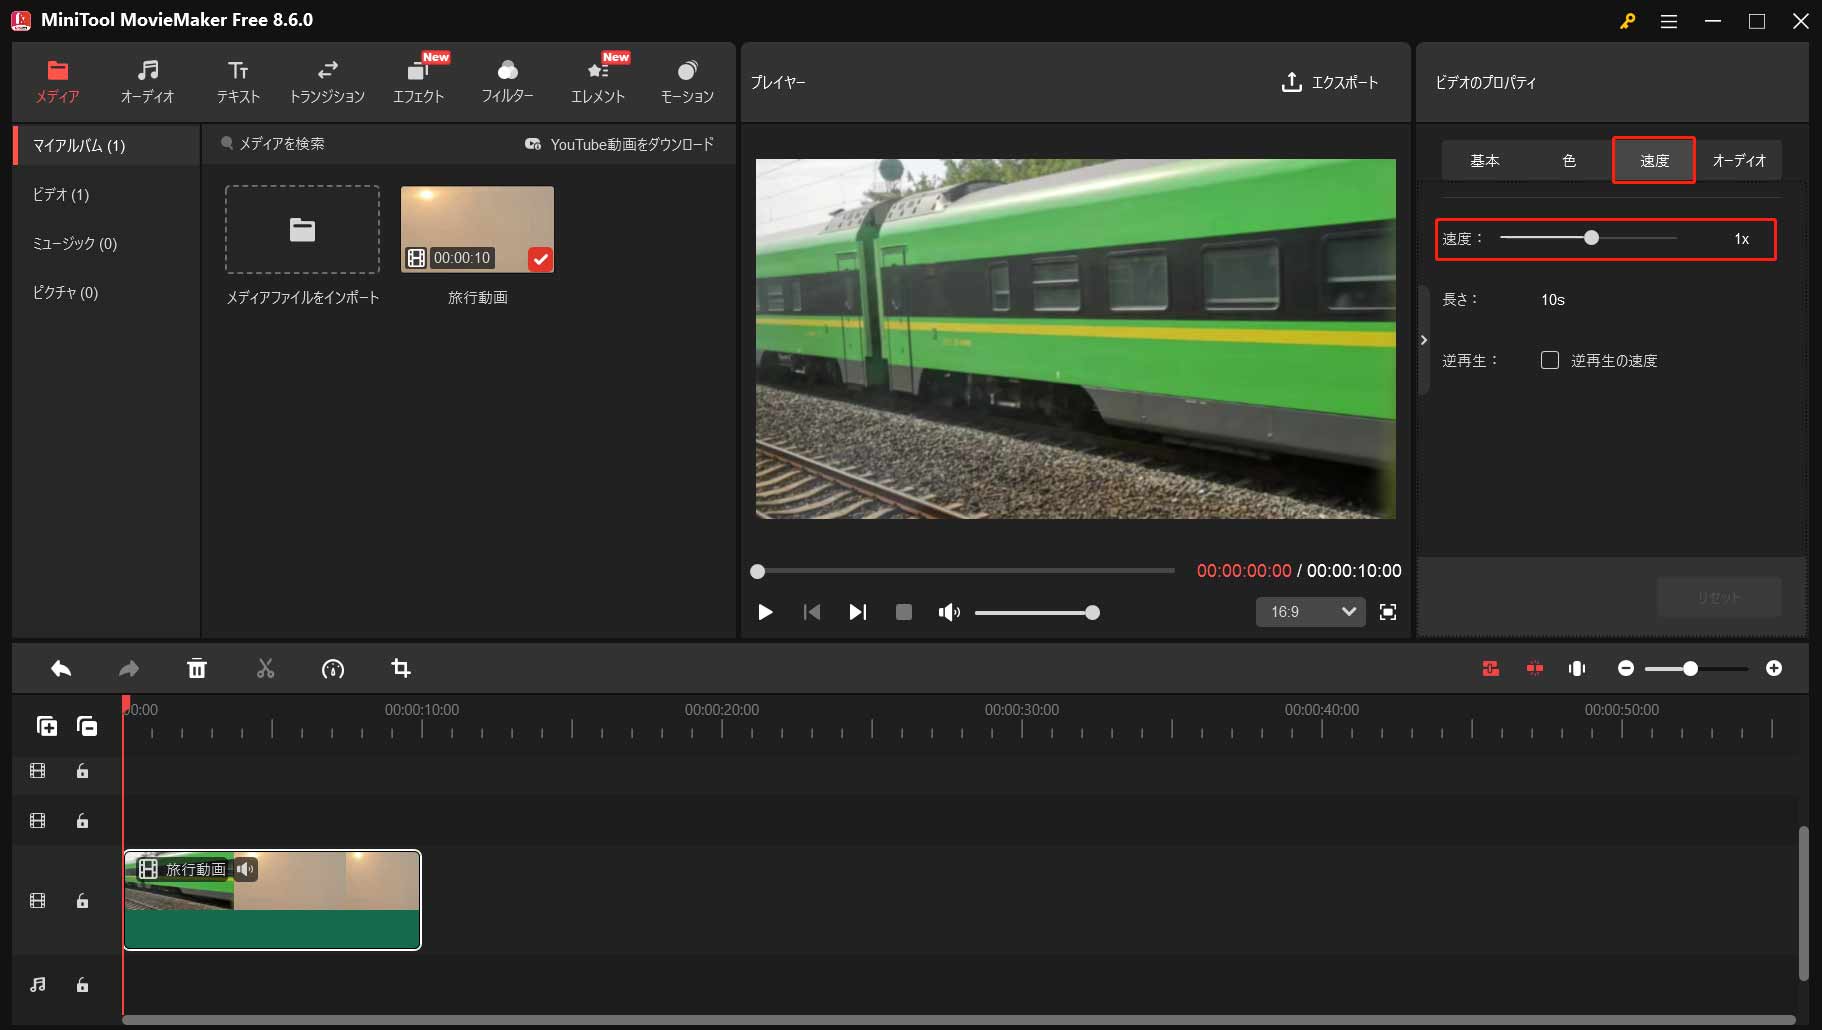Viewport: 1822px width, 1030px height.
Task: Open the フィルター panel
Action: (508, 80)
